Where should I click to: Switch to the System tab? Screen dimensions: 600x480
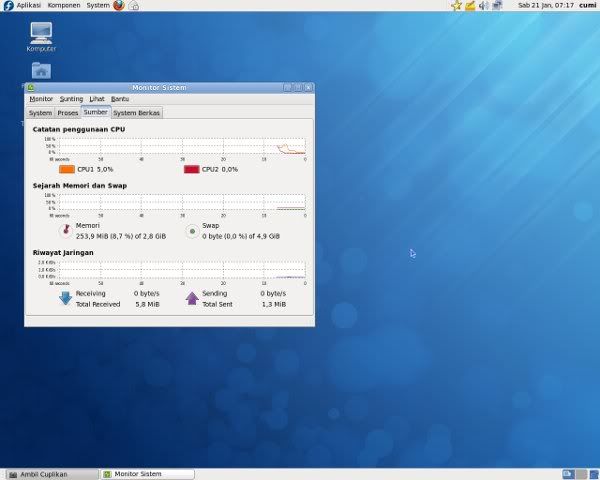coord(40,113)
